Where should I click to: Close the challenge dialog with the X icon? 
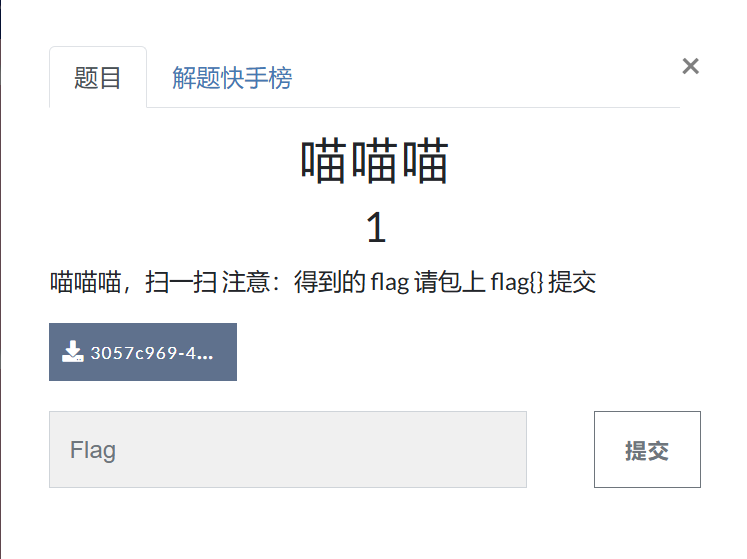point(690,66)
